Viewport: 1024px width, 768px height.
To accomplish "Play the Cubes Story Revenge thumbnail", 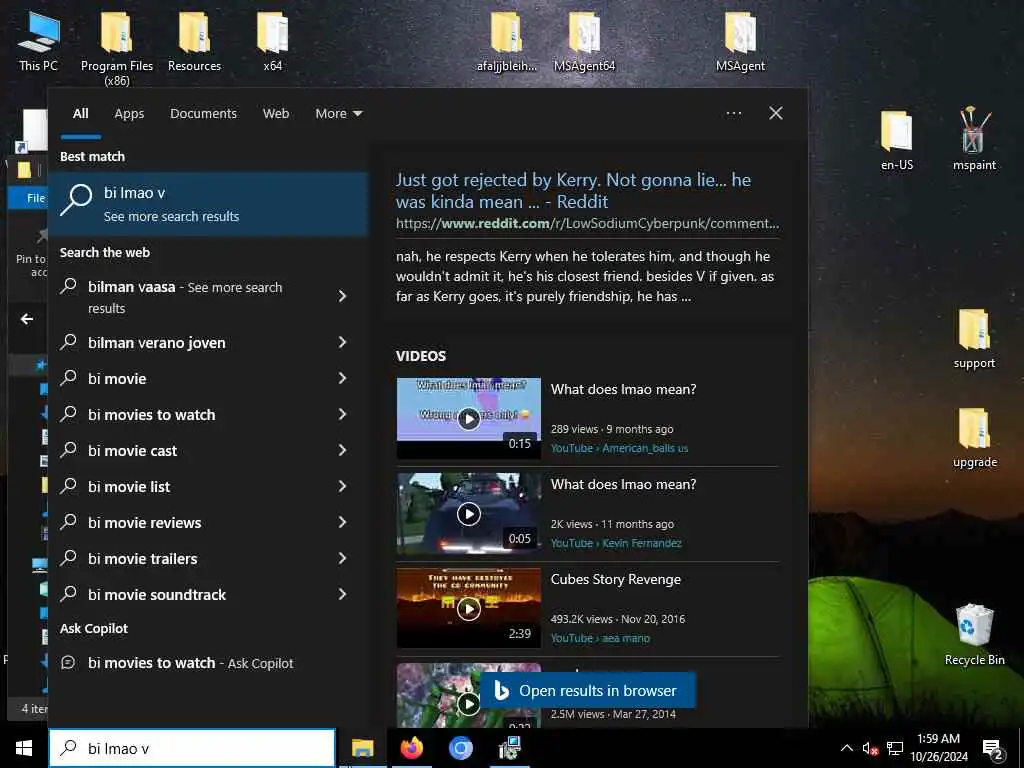I will pos(469,608).
